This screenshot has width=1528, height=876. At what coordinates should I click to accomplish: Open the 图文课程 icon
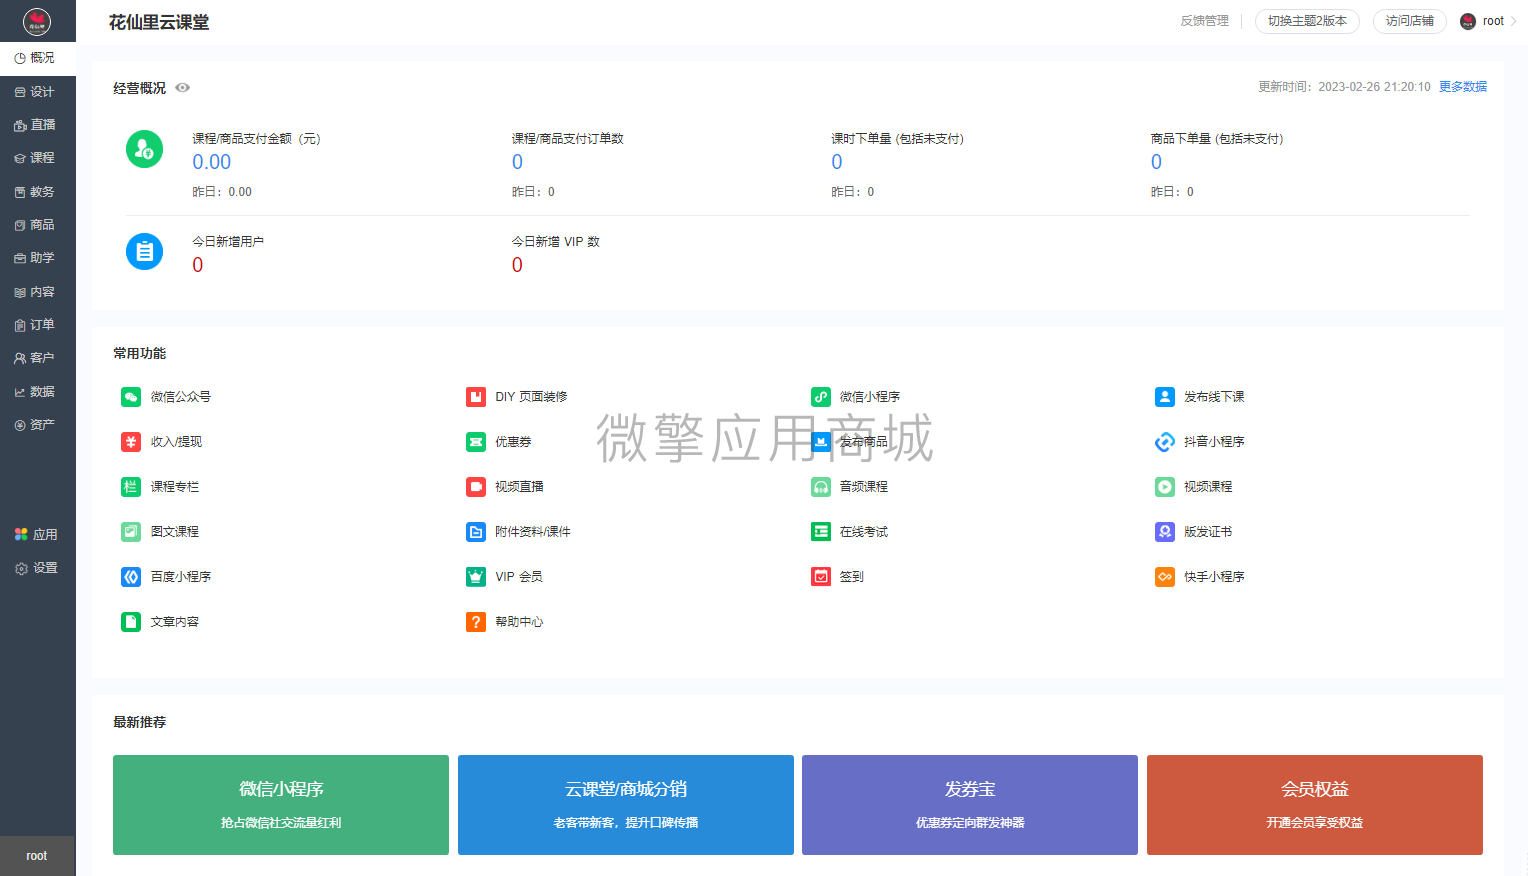(x=131, y=532)
